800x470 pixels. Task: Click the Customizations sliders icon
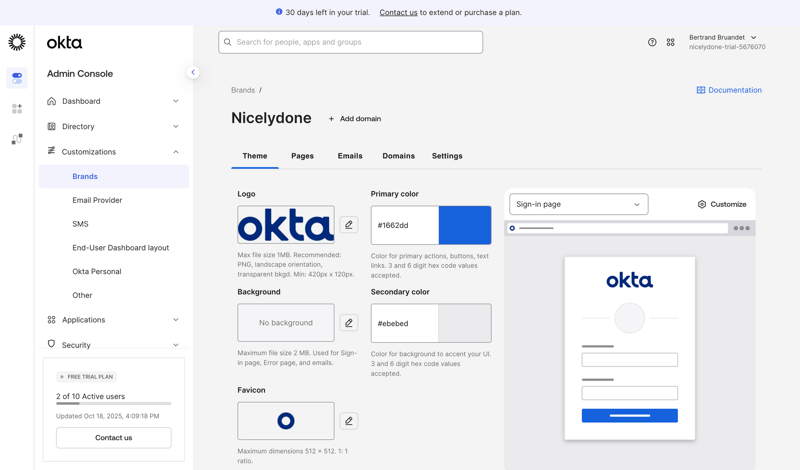(x=52, y=151)
